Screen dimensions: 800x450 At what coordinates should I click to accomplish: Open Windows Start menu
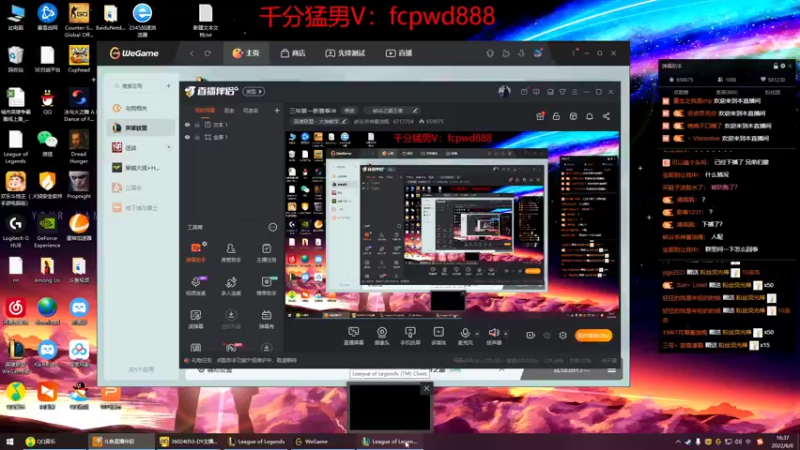tap(10, 442)
